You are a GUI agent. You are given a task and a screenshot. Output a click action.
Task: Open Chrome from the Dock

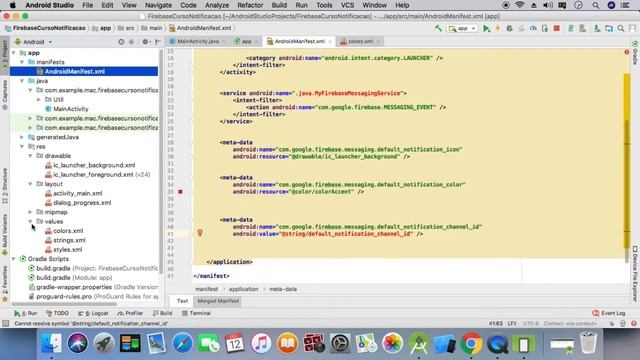(x=471, y=343)
